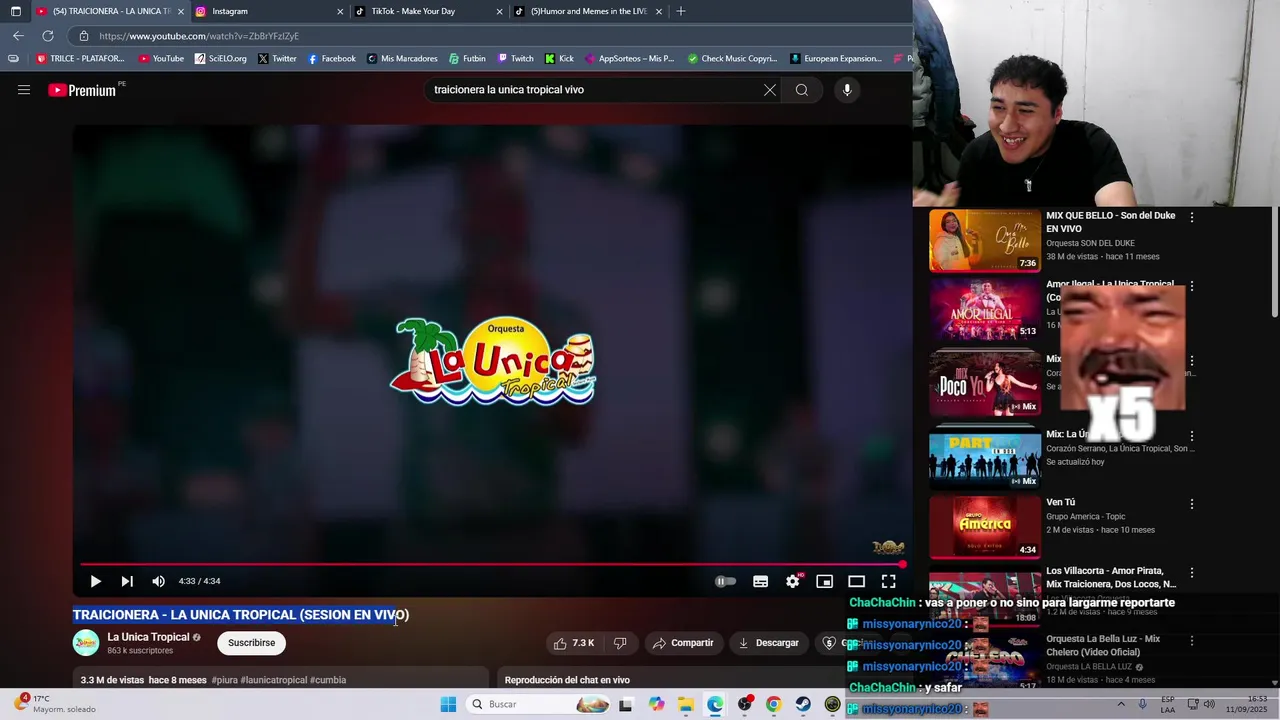Open the Facebook bookmark
The height and width of the screenshot is (720, 1280).
[331, 59]
